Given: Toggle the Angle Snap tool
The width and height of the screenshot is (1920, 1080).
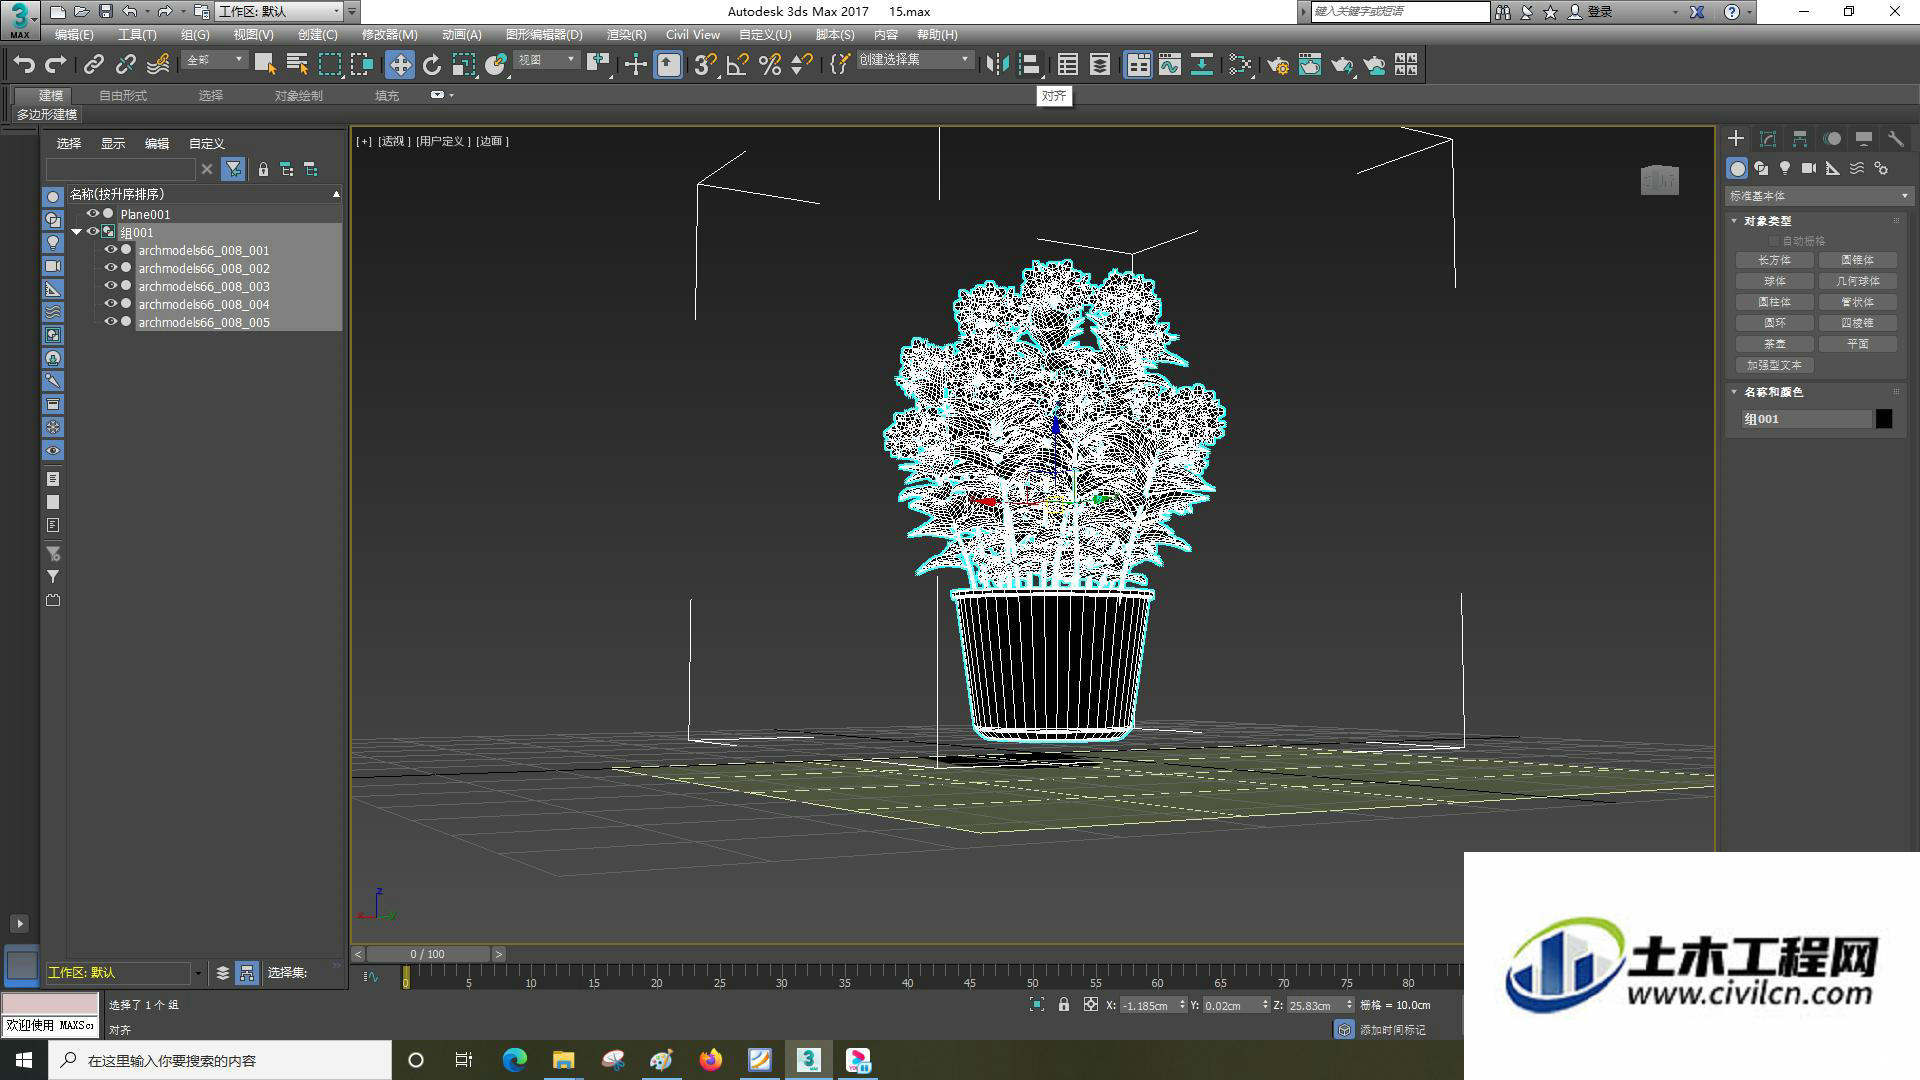Looking at the screenshot, I should click(x=738, y=65).
